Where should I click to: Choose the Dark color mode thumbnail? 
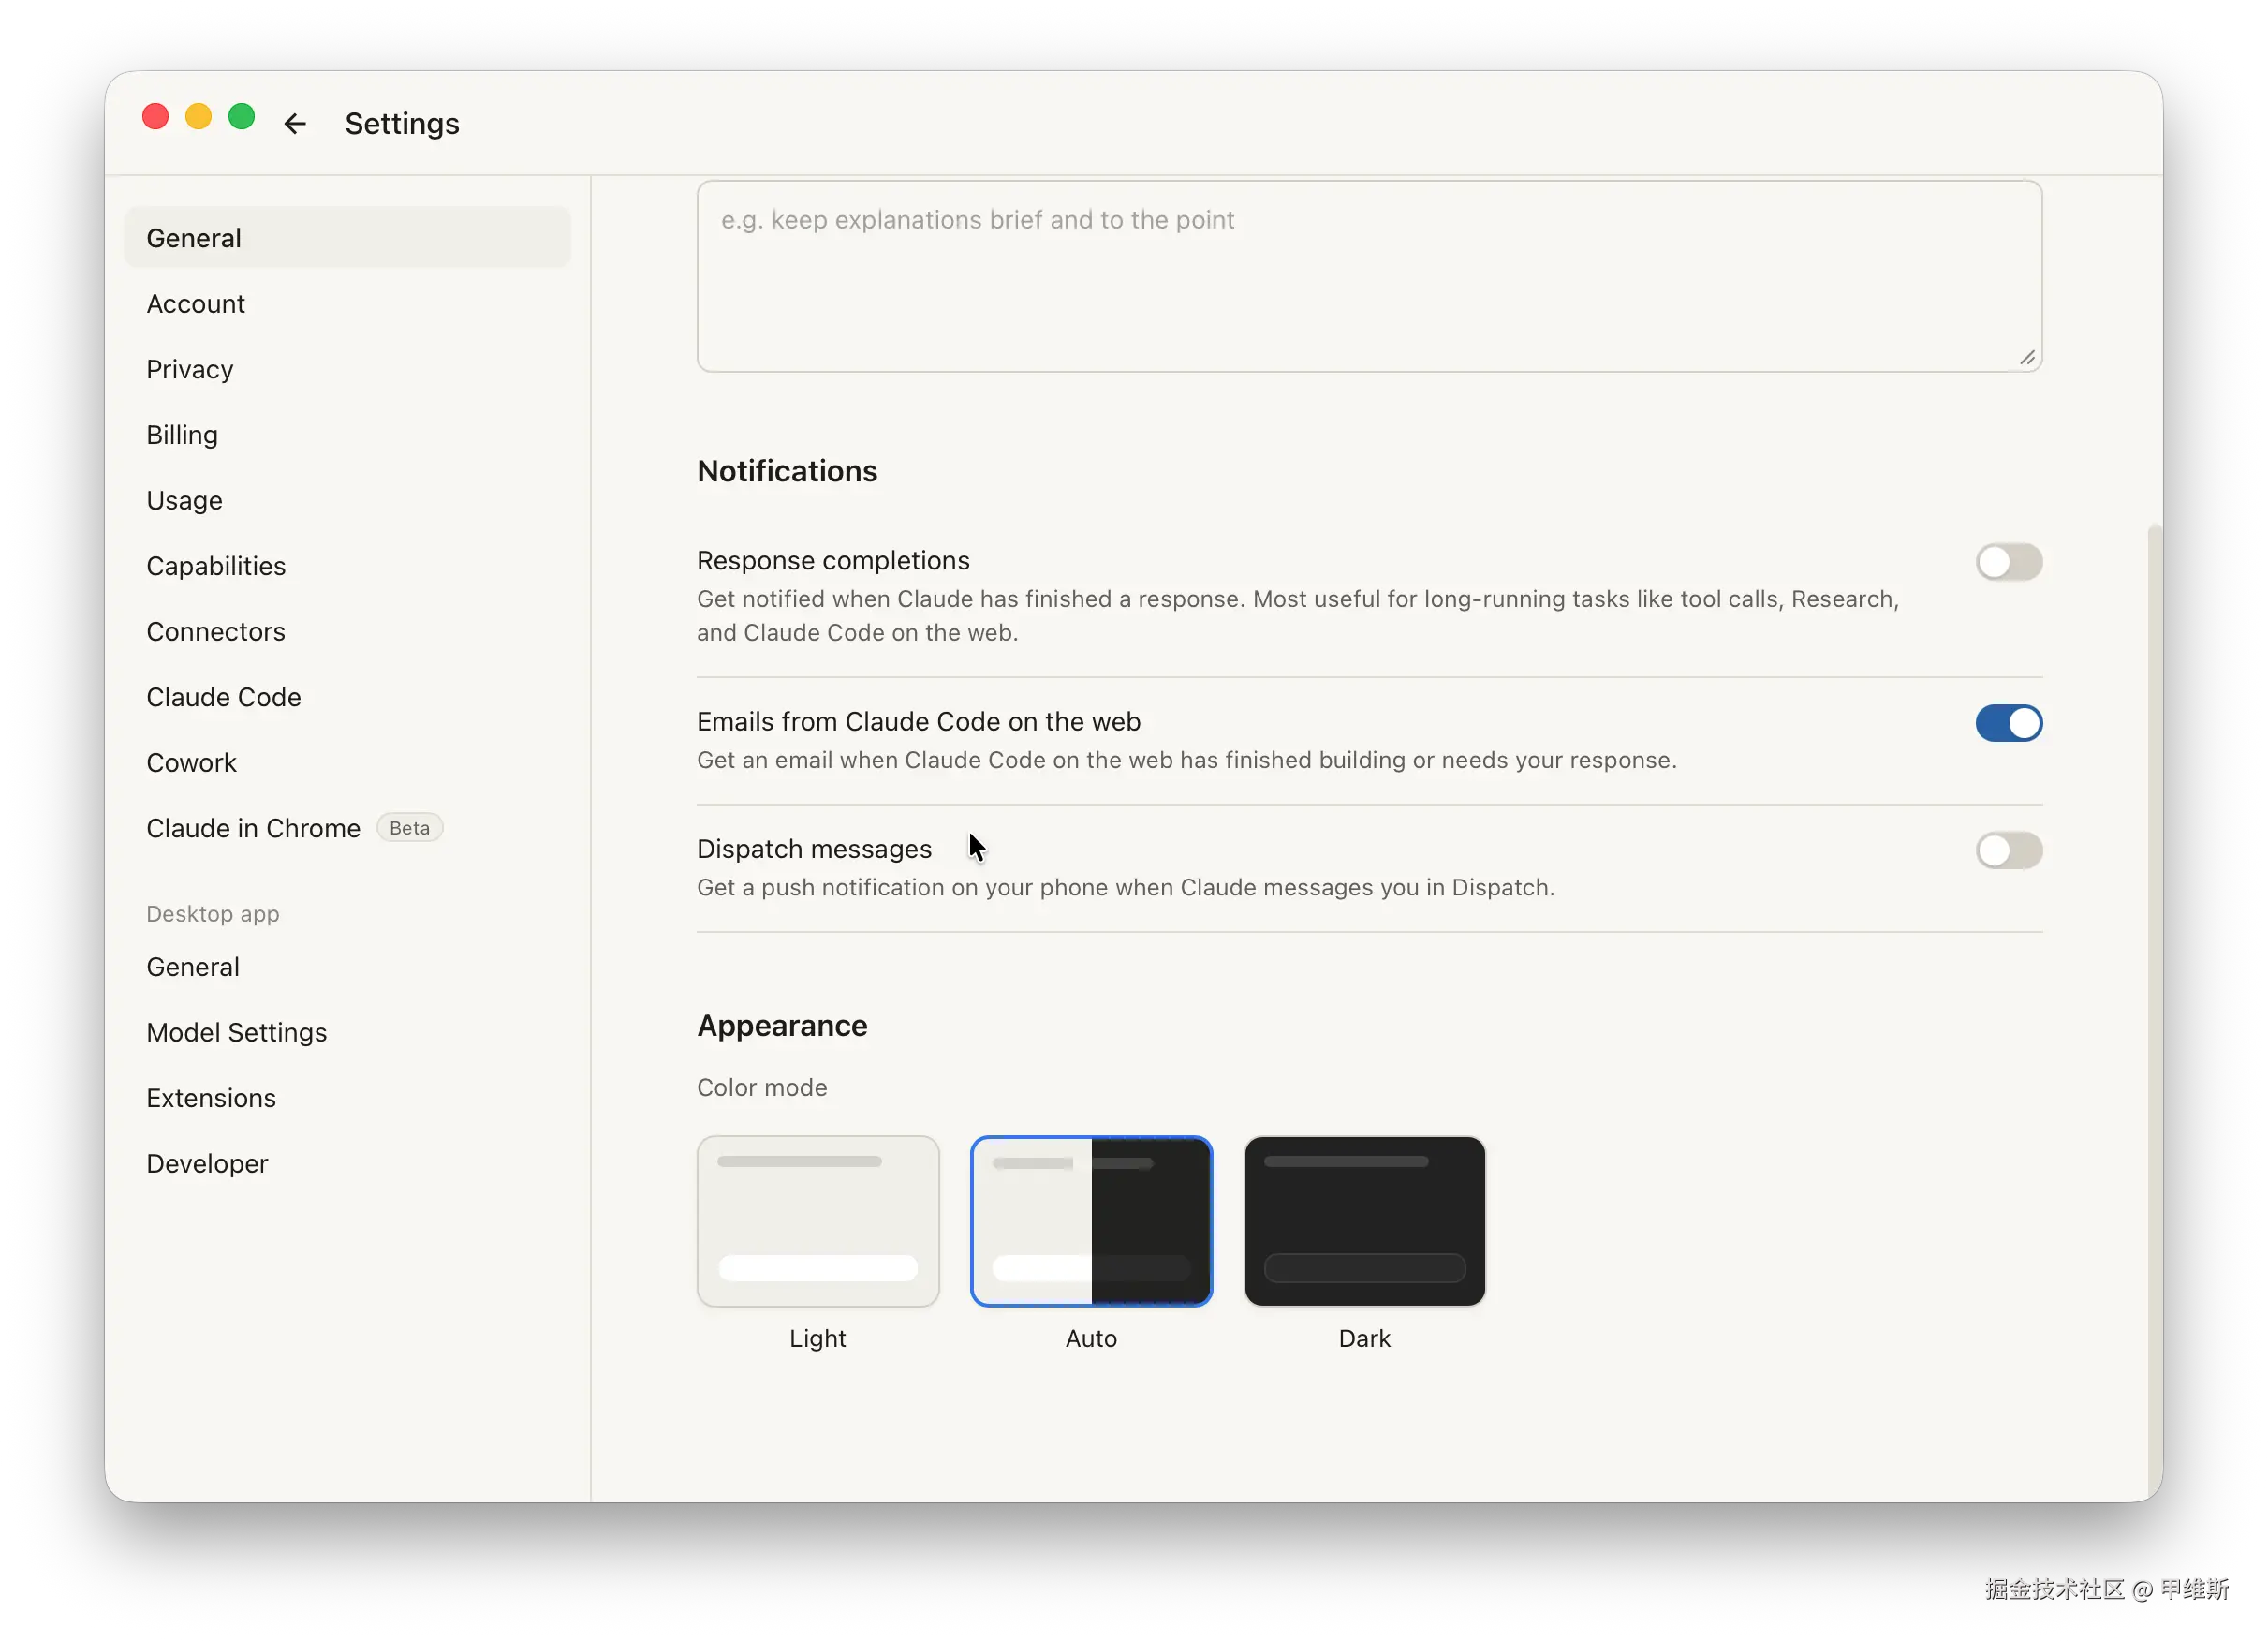pos(1364,1220)
